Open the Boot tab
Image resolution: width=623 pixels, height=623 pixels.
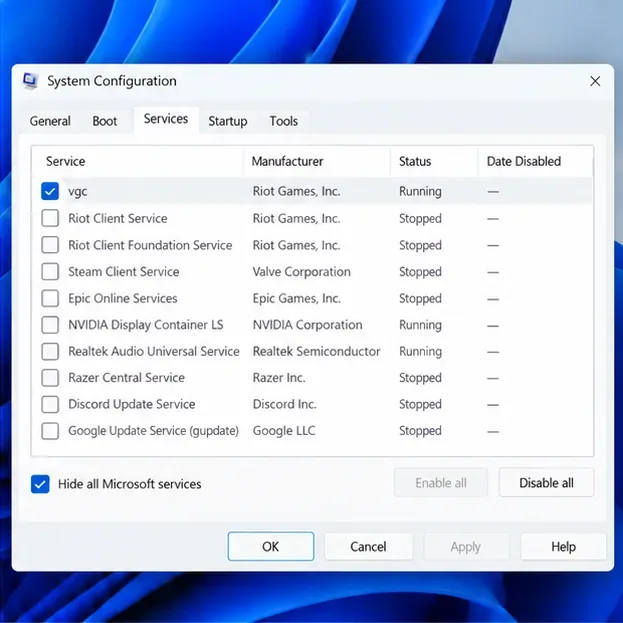coord(104,121)
